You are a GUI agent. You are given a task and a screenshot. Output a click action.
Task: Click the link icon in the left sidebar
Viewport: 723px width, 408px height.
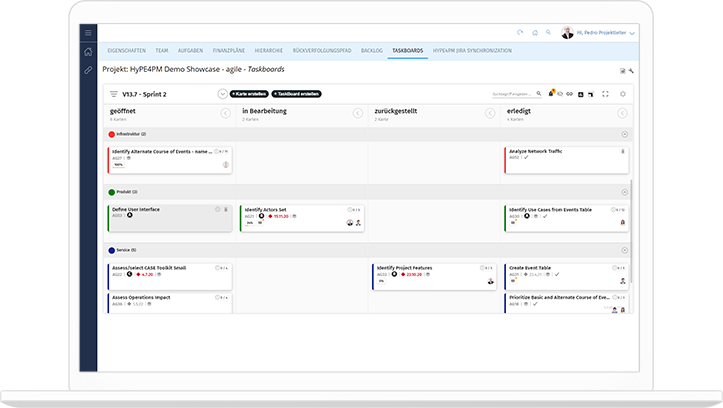point(88,70)
